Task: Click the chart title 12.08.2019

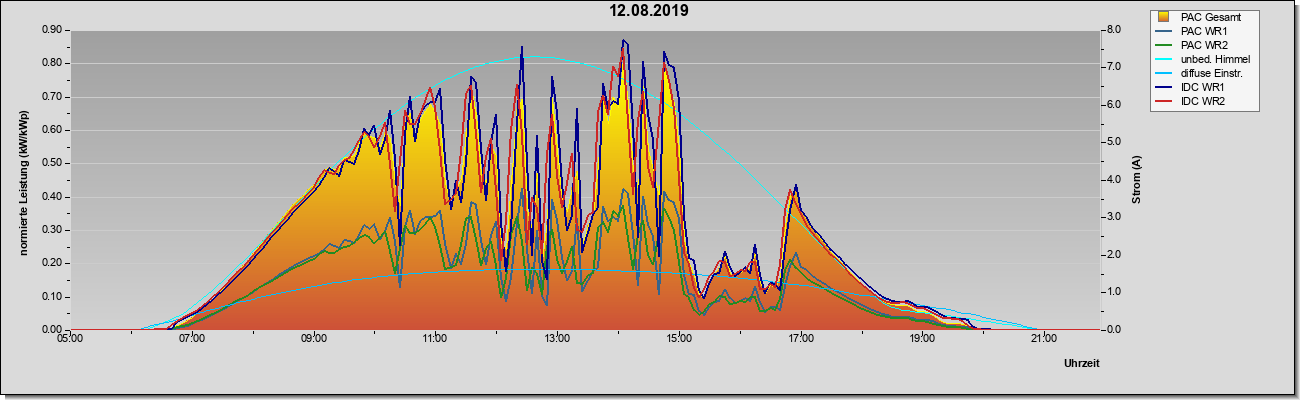Action: click(650, 11)
